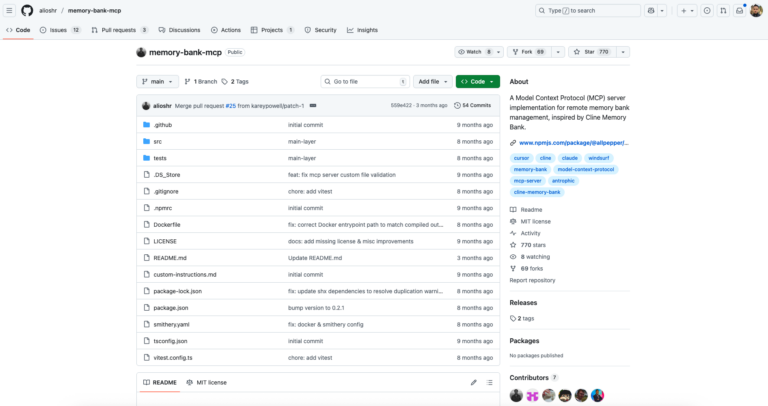
Task: Open the issues icon in header
Action: pos(707,10)
